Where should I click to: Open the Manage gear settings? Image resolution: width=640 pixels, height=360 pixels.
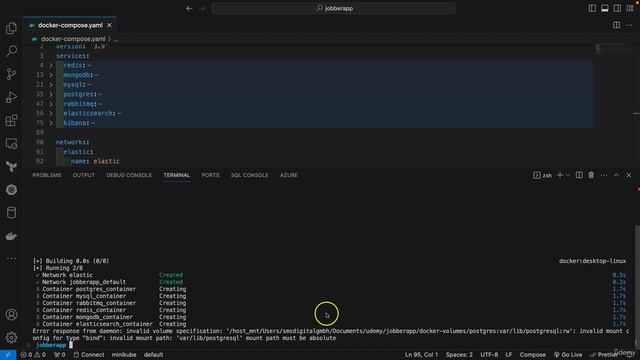pos(11,338)
